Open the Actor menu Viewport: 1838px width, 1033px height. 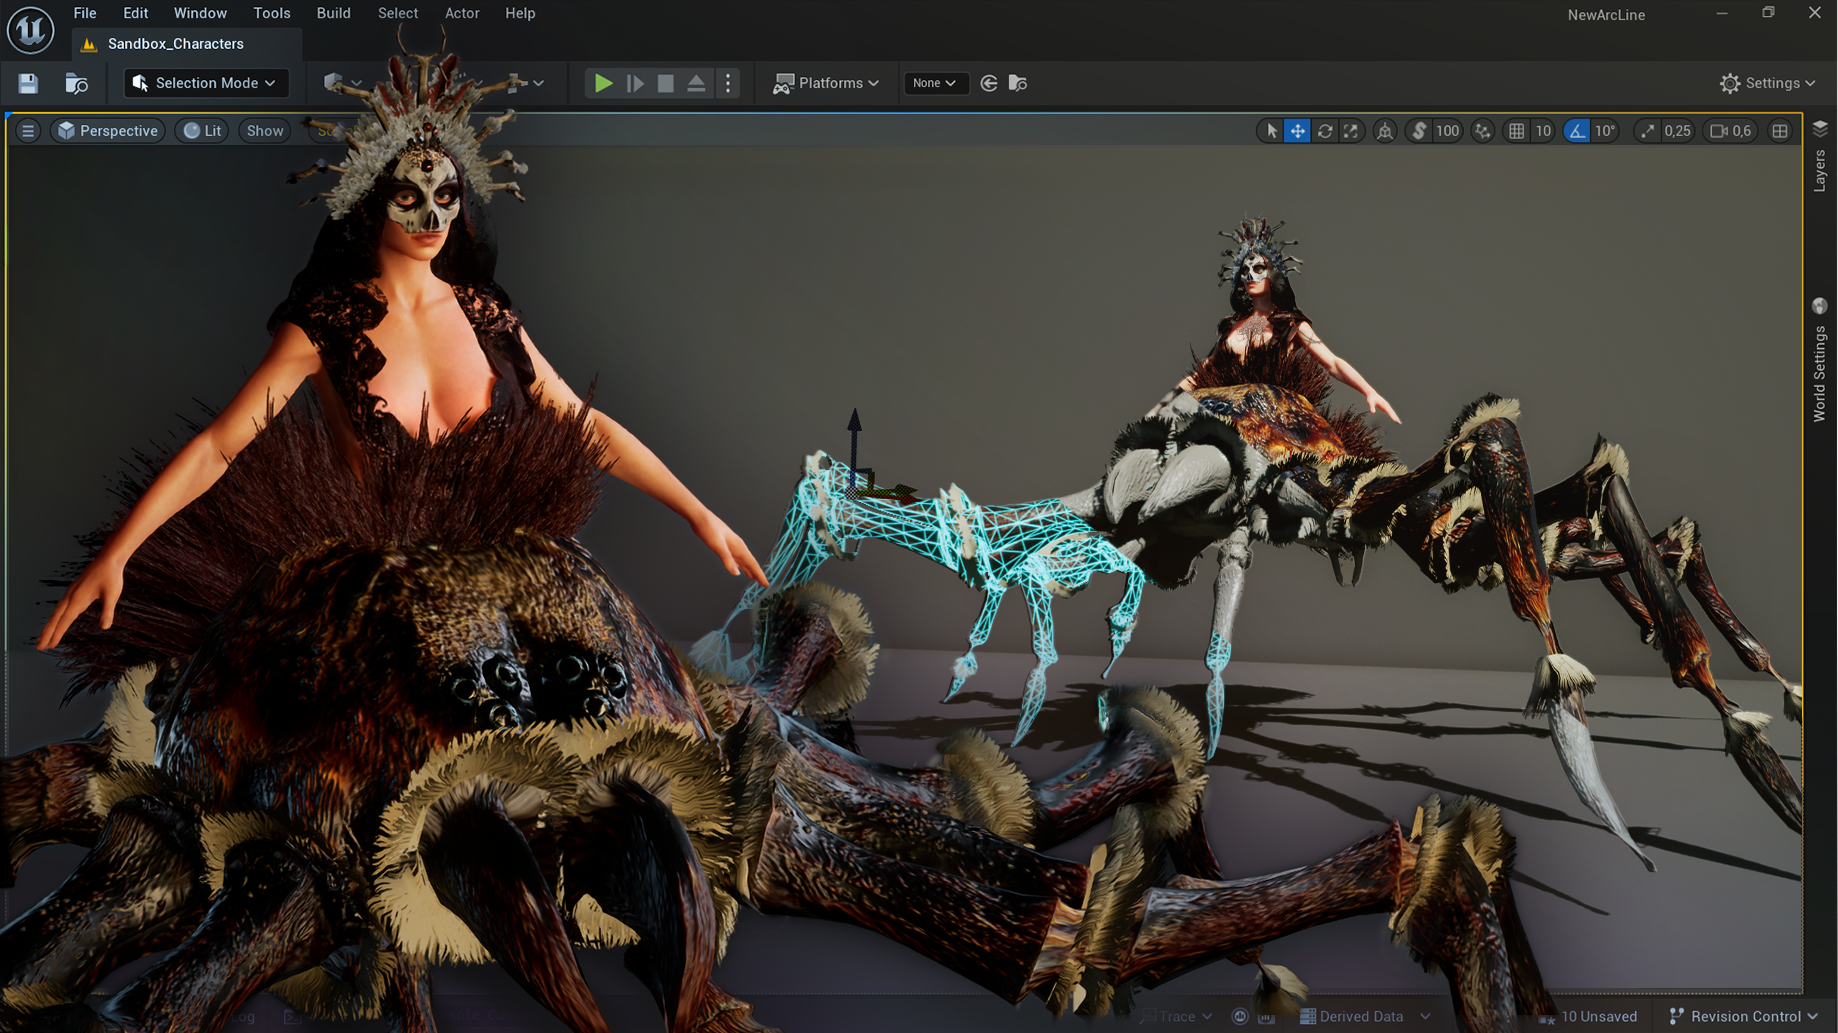462,13
